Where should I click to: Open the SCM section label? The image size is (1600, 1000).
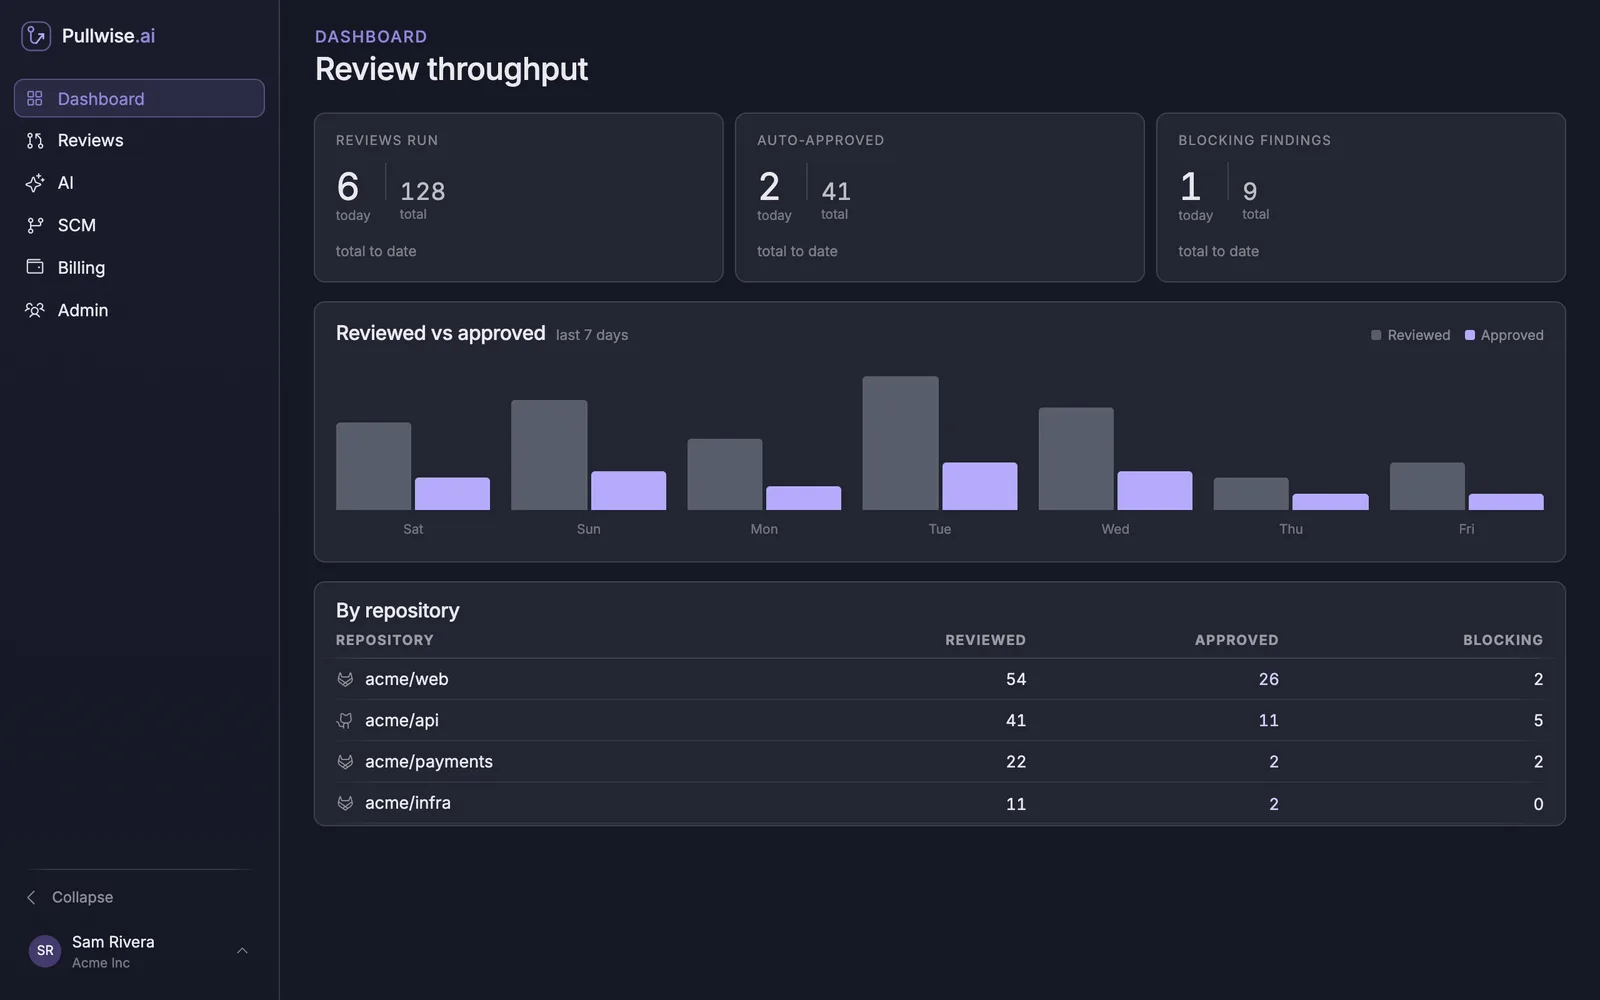77,225
